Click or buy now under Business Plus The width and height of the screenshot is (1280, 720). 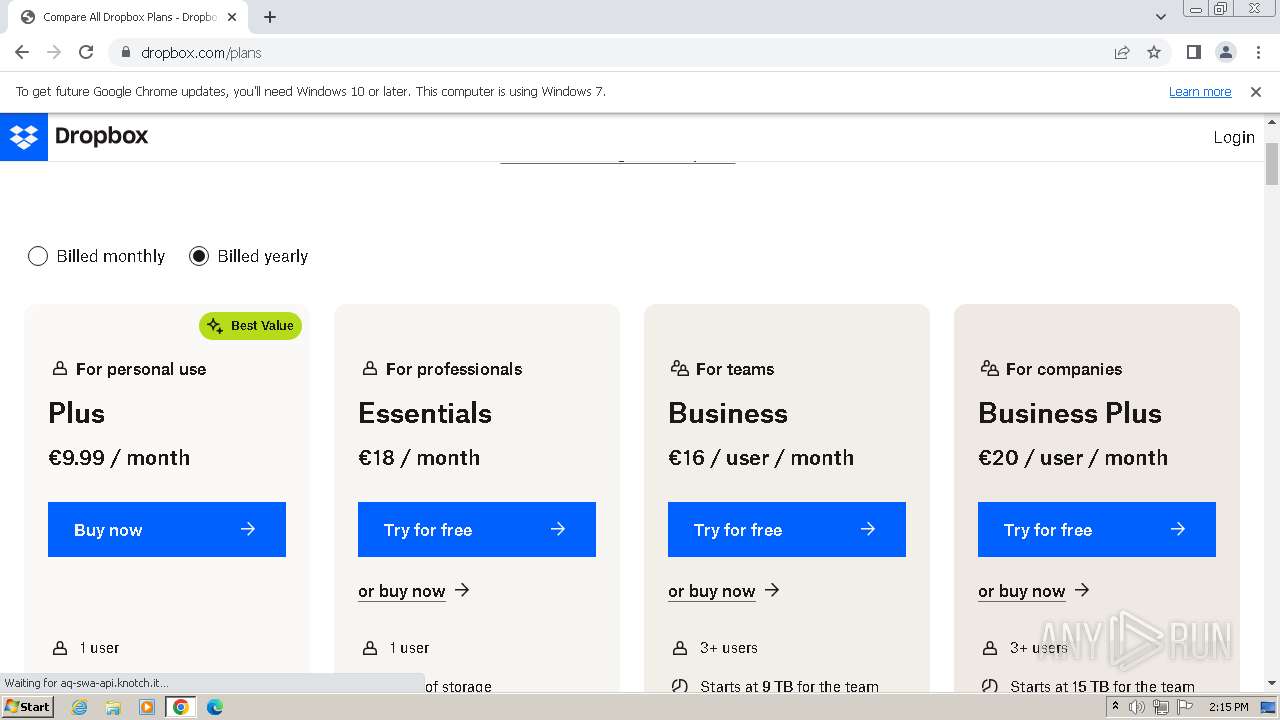click(1034, 591)
